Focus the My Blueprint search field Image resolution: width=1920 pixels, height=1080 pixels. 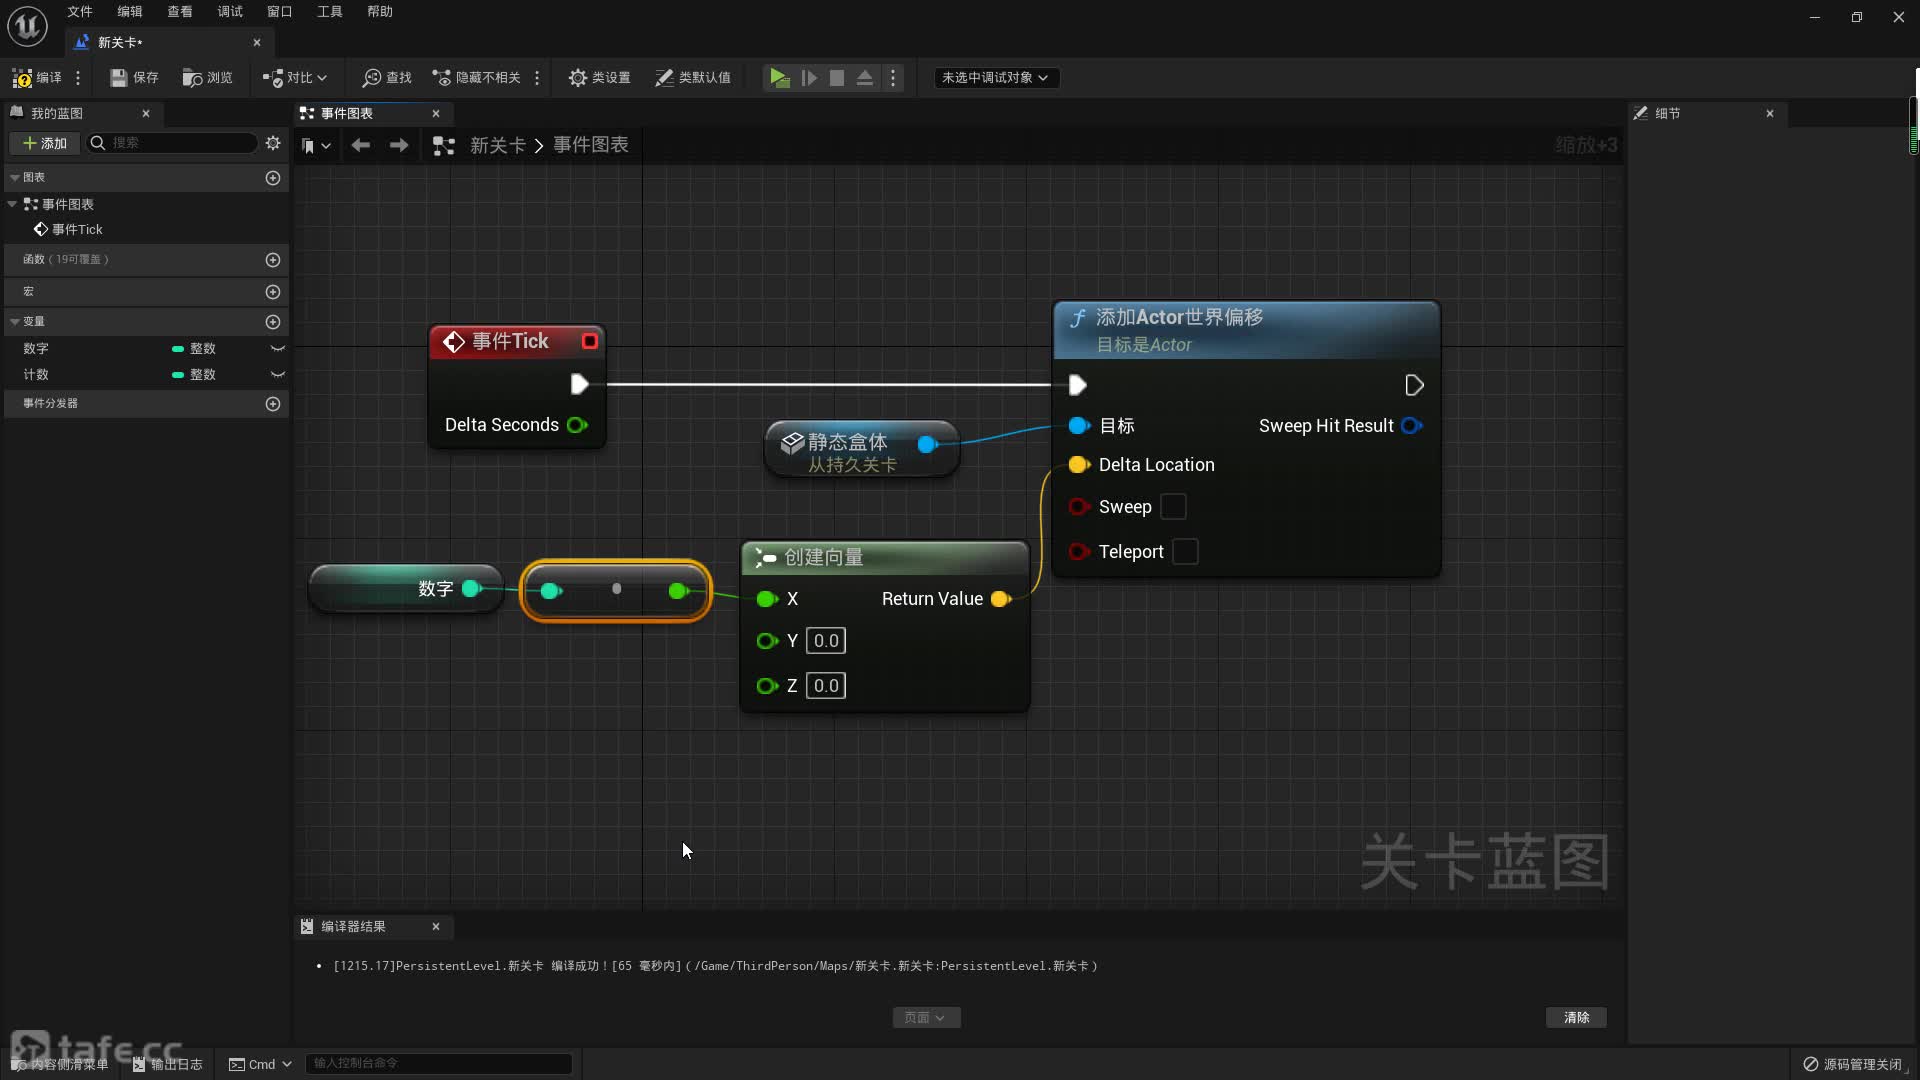(172, 143)
